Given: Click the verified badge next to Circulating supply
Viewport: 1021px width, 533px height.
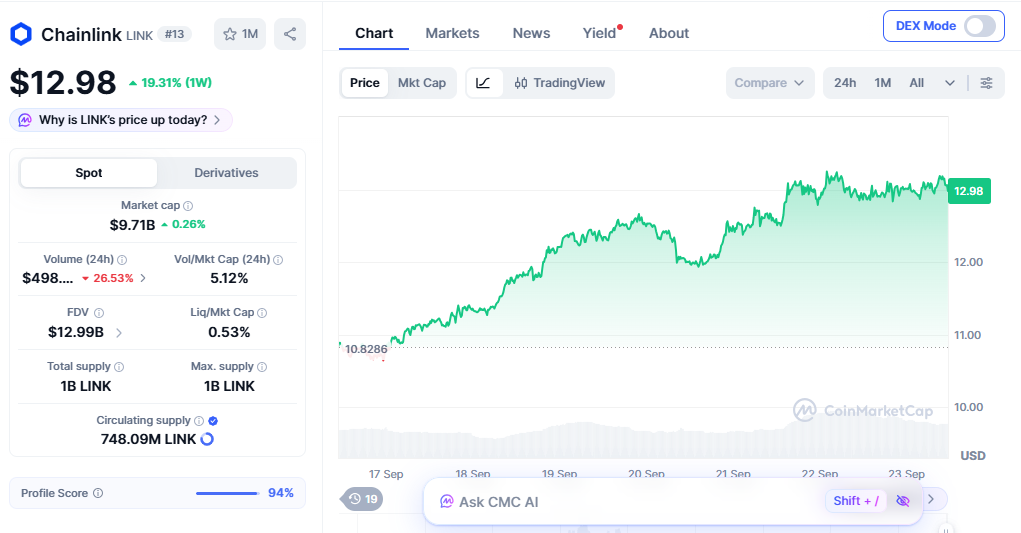Looking at the screenshot, I should 213,421.
